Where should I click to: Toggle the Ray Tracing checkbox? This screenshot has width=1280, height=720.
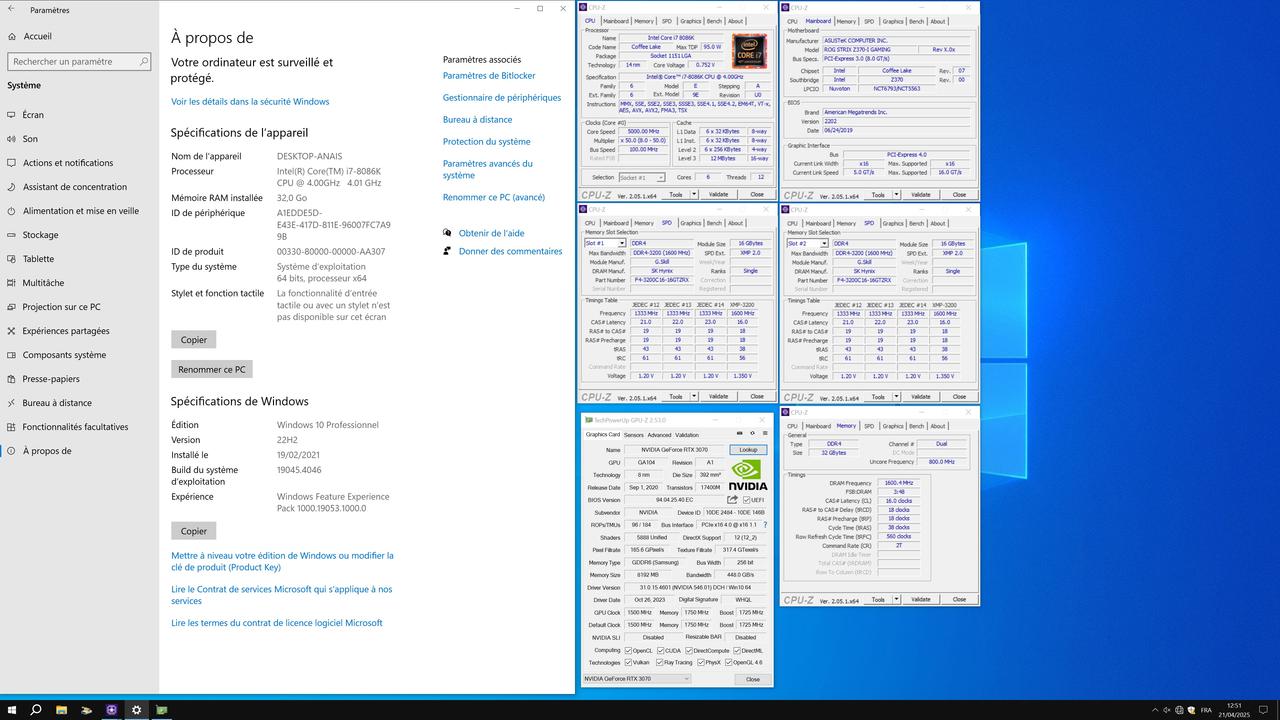pos(659,662)
